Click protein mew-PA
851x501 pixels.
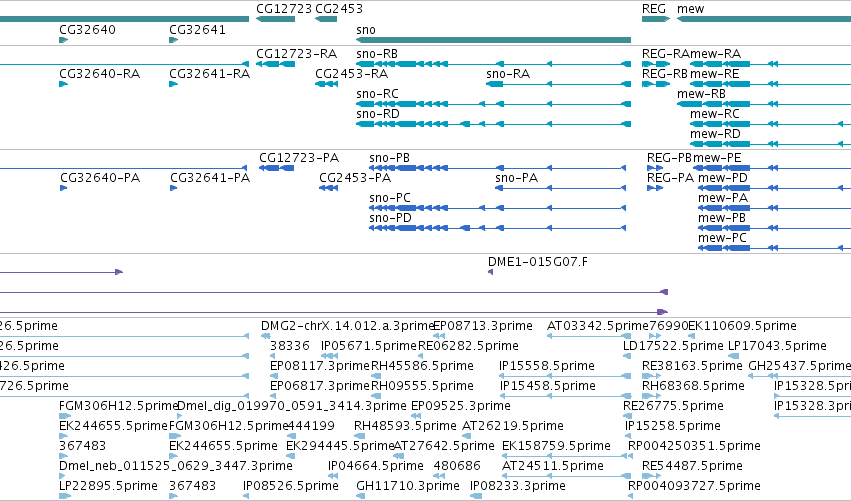coord(723,198)
